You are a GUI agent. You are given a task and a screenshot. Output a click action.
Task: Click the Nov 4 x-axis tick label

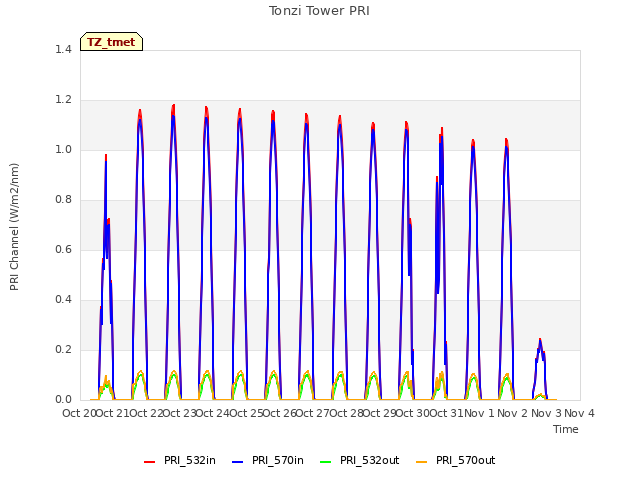pyautogui.click(x=579, y=413)
